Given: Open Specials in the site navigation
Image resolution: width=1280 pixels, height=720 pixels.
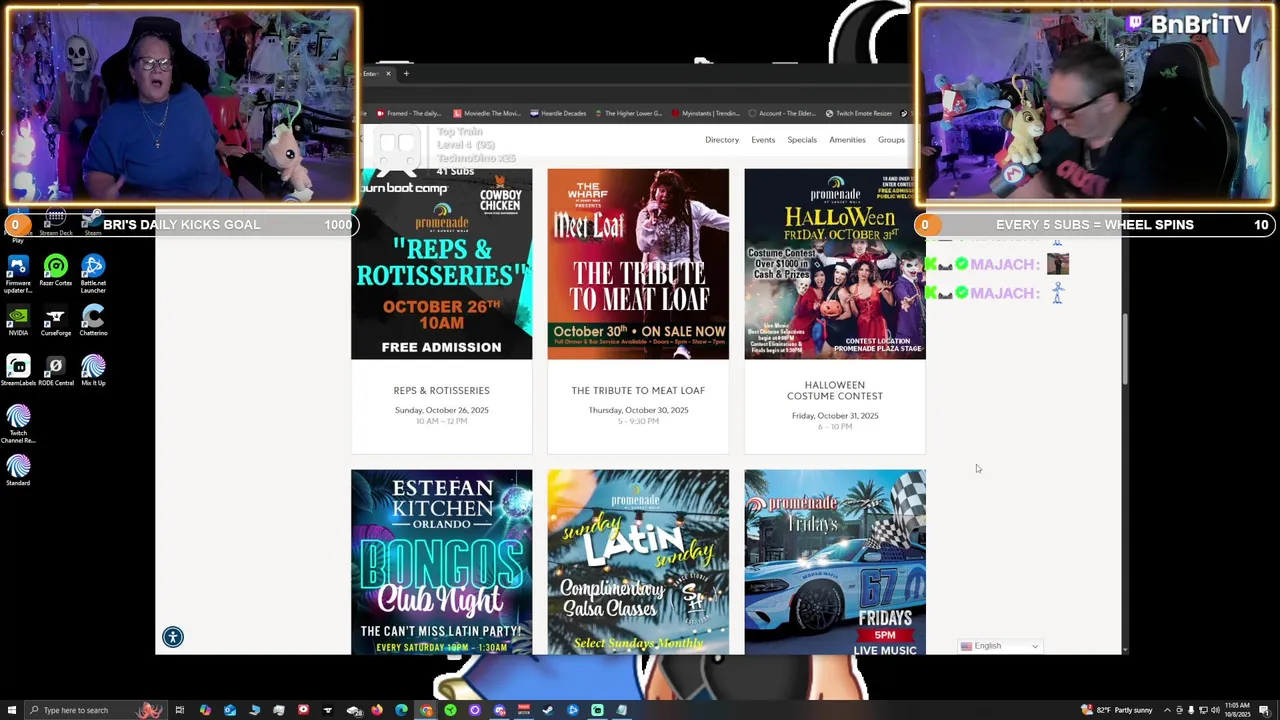Looking at the screenshot, I should (x=802, y=140).
